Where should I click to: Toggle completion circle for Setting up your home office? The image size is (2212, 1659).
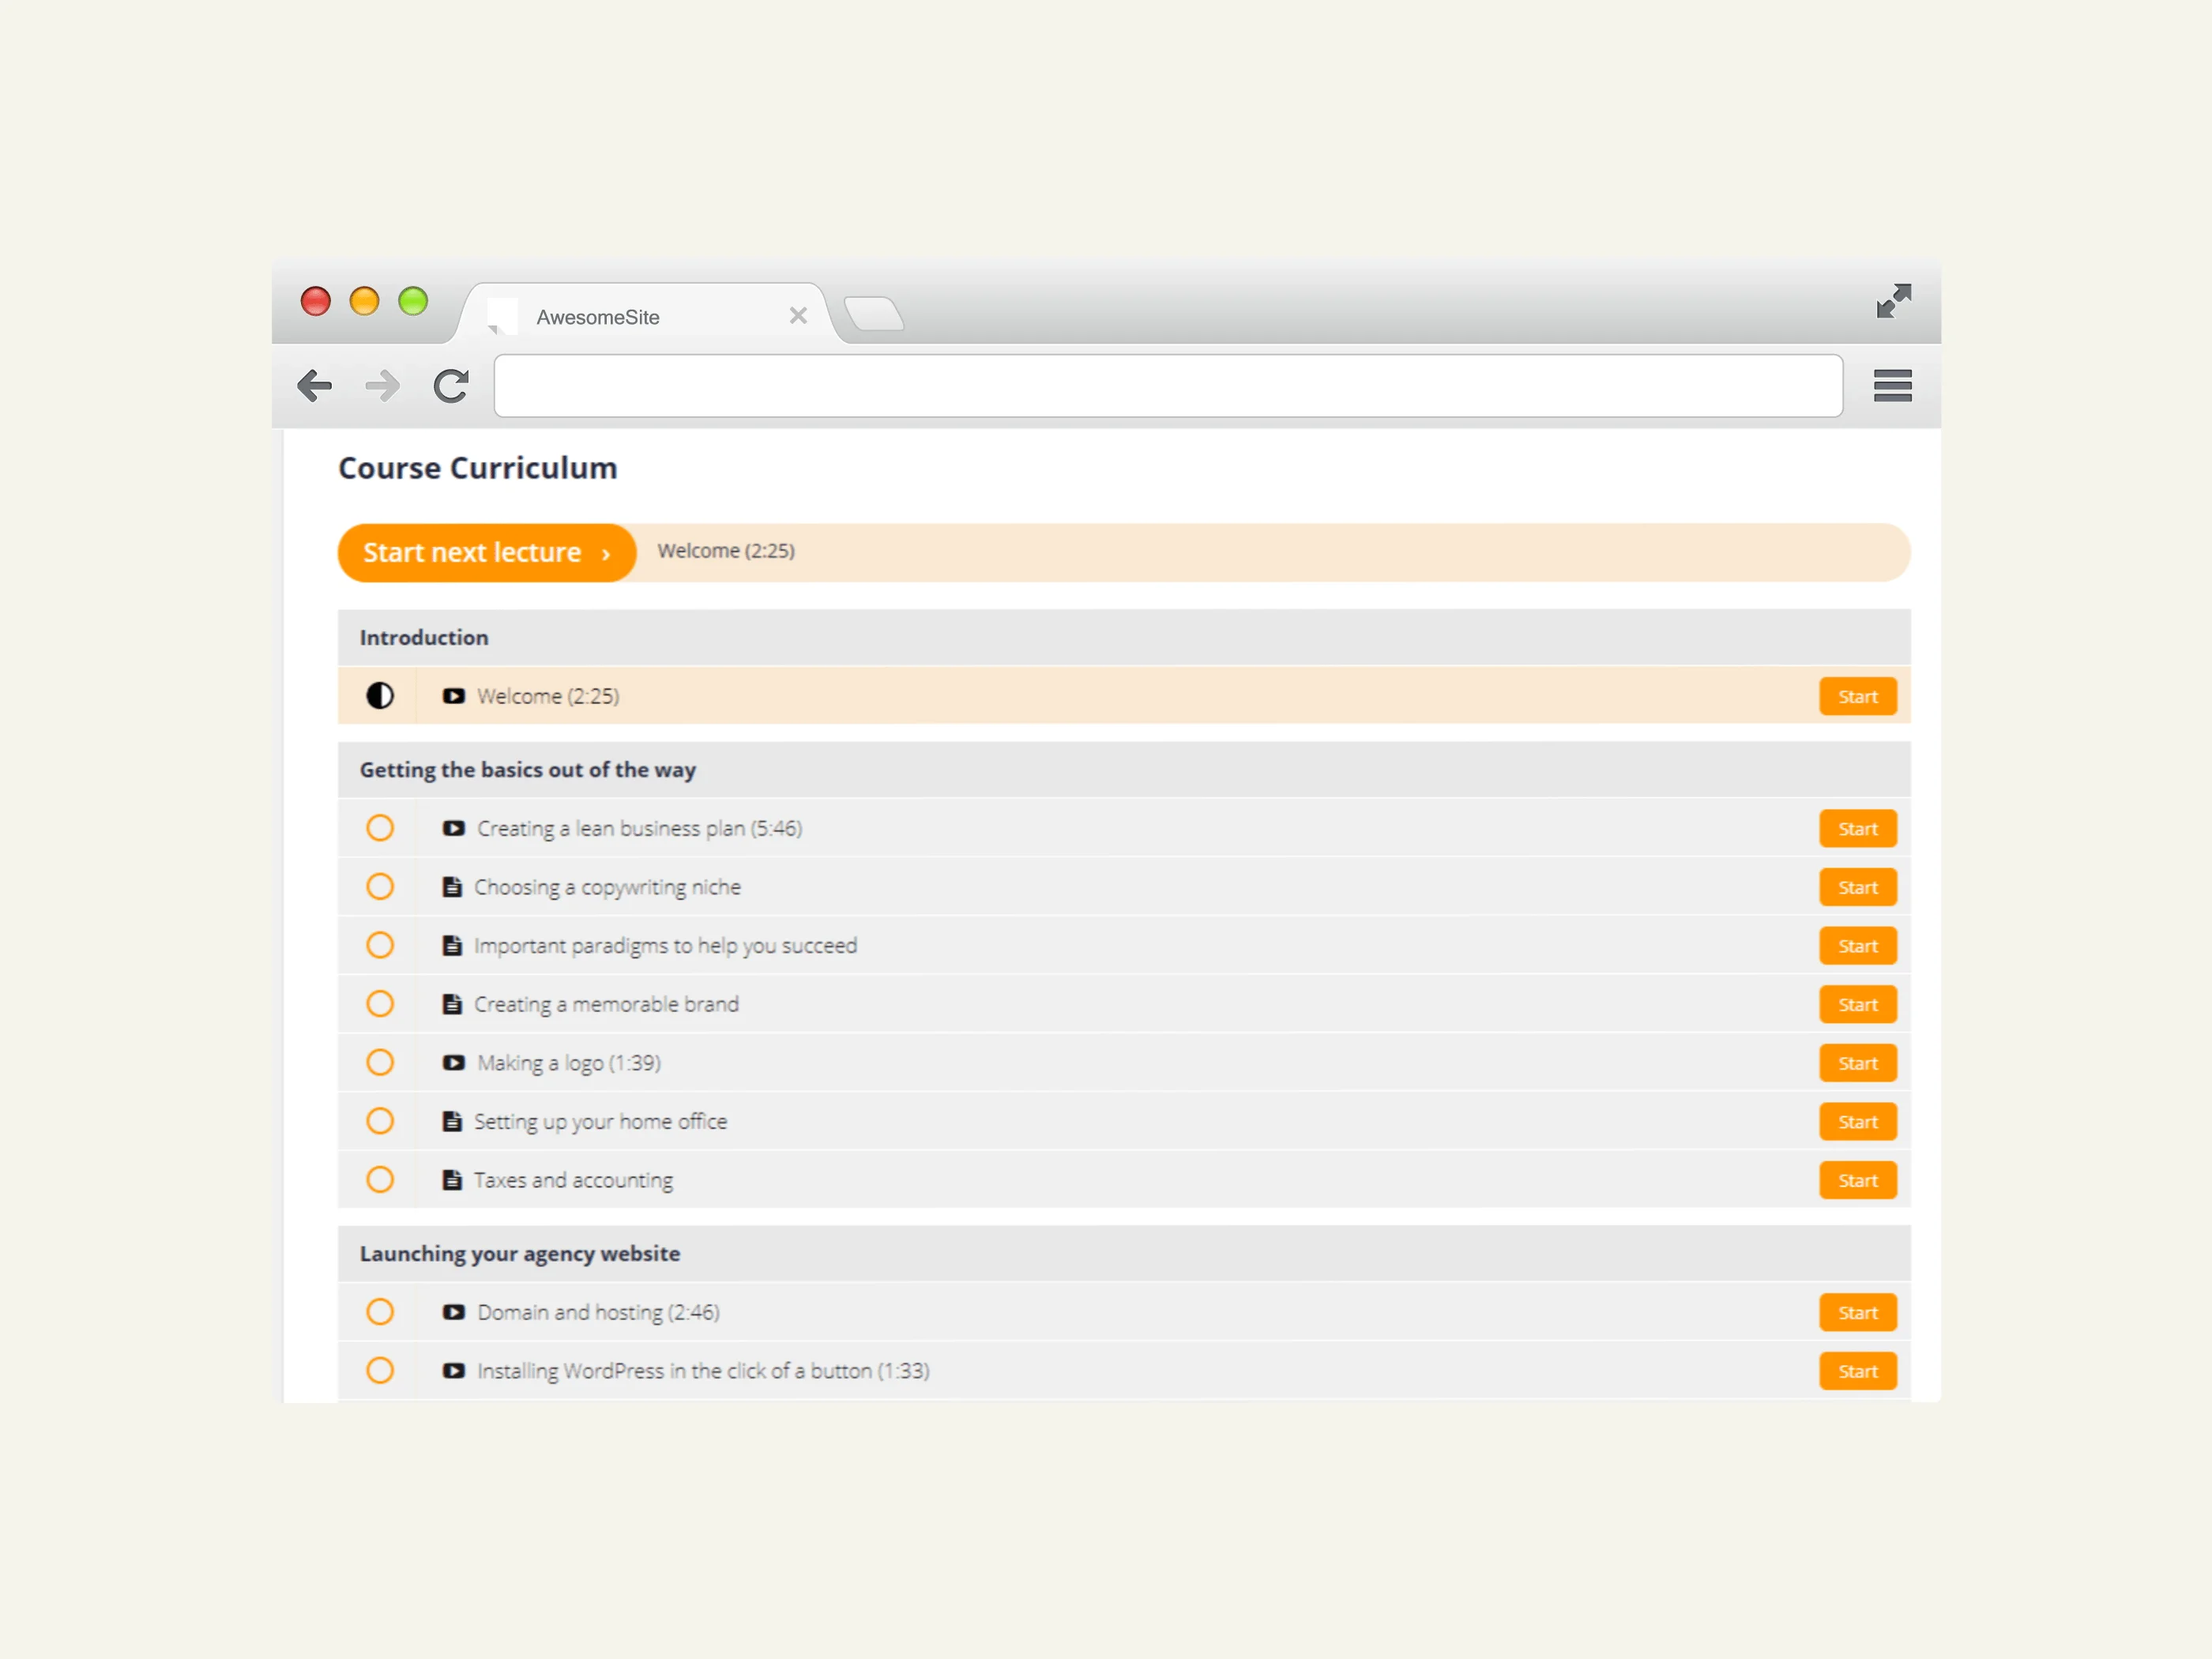380,1121
